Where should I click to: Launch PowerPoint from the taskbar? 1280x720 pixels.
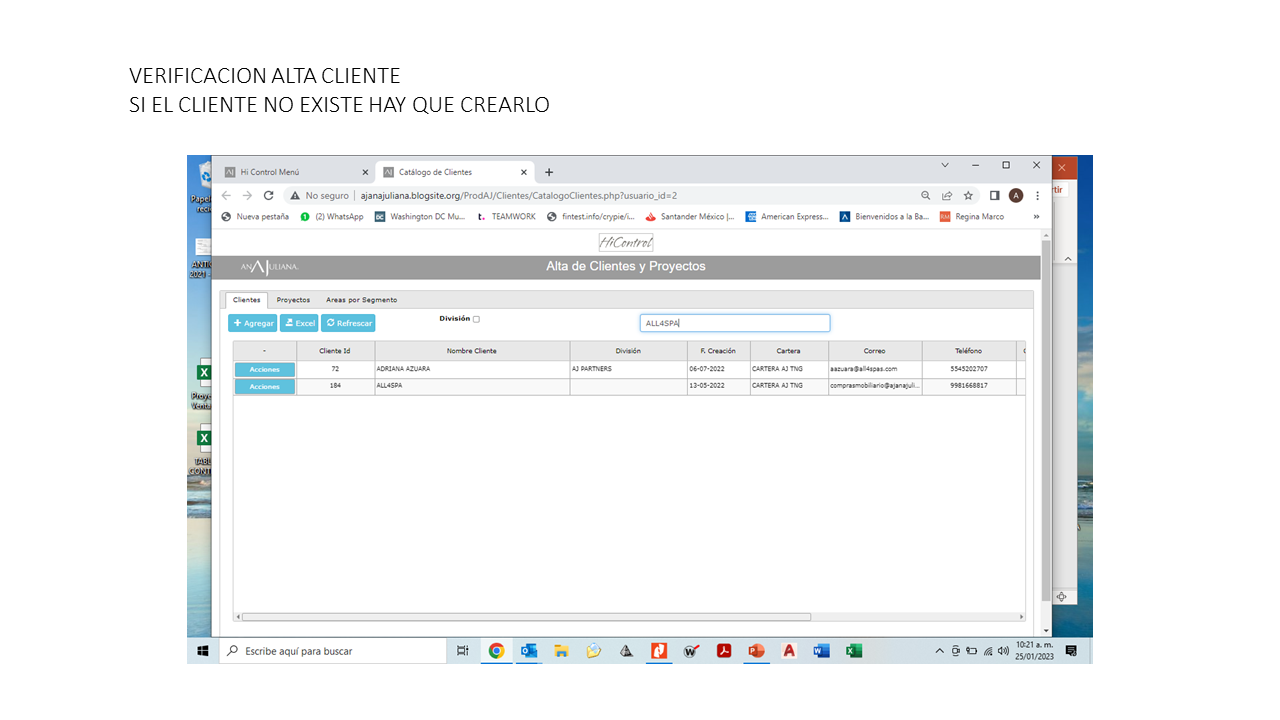click(x=756, y=651)
